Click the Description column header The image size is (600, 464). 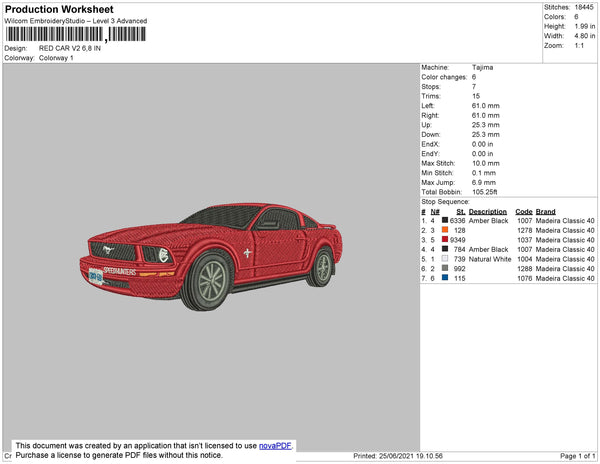(488, 212)
